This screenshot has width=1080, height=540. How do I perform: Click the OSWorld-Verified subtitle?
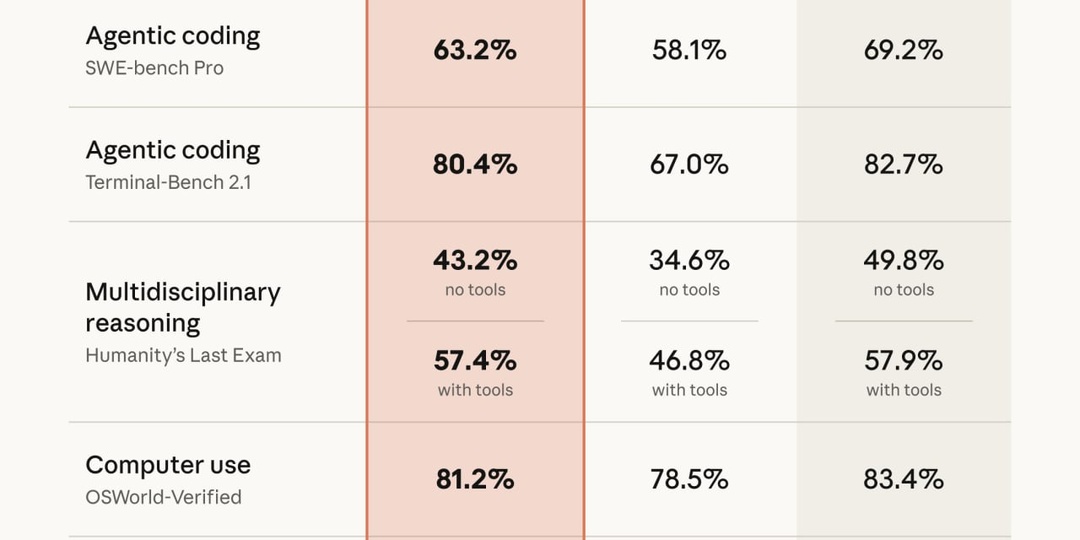pyautogui.click(x=163, y=497)
